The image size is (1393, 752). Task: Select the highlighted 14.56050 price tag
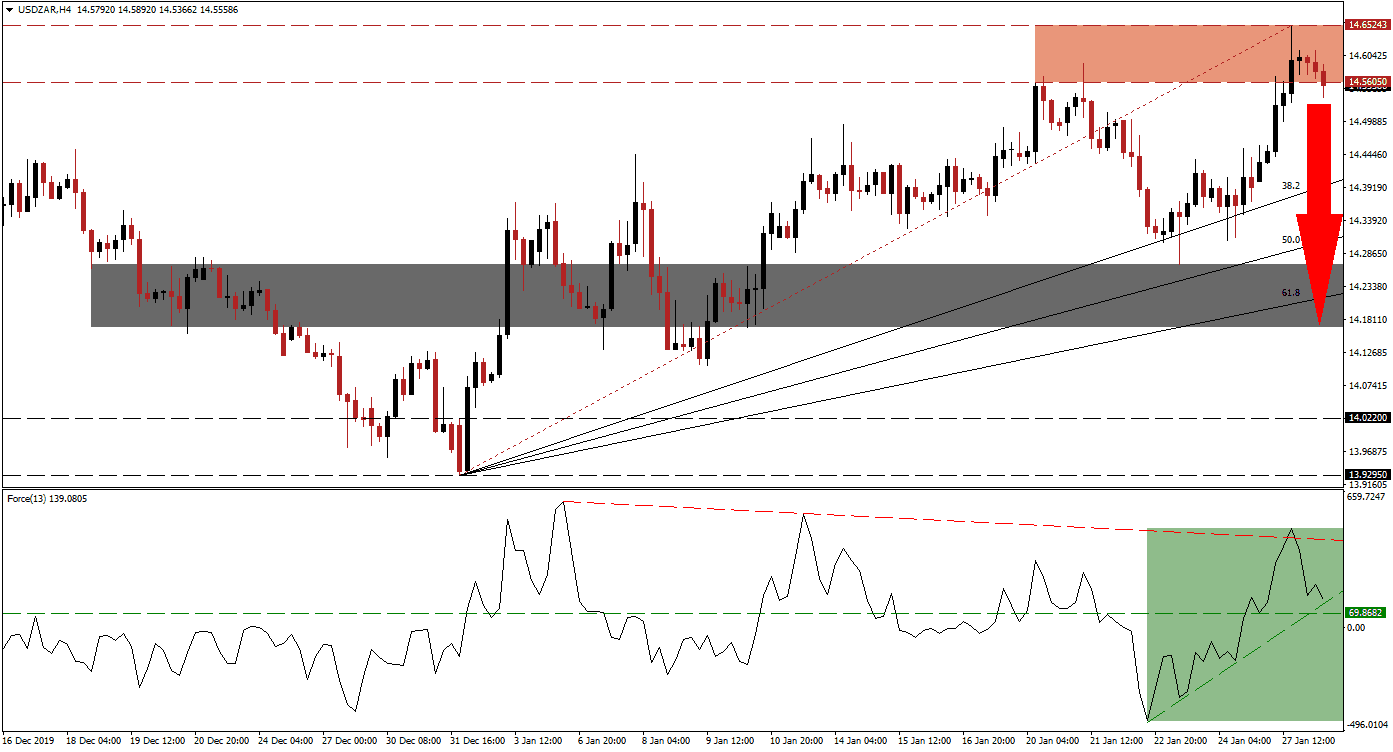1366,80
